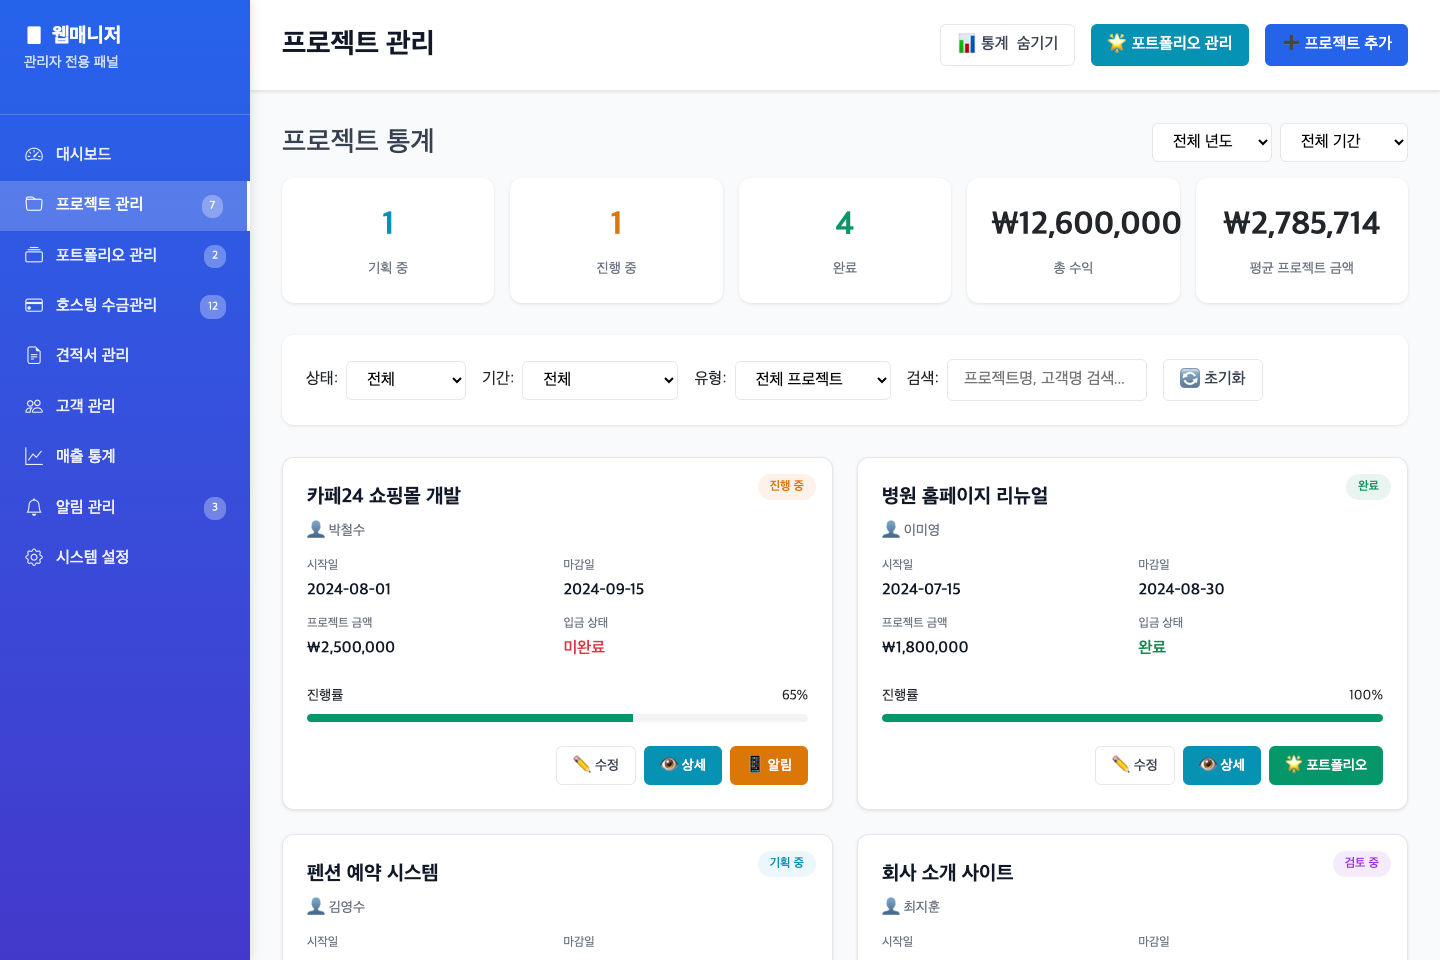Focus the 프로젝트명, 고객명 검색 field
1440x960 pixels.
click(x=1047, y=380)
